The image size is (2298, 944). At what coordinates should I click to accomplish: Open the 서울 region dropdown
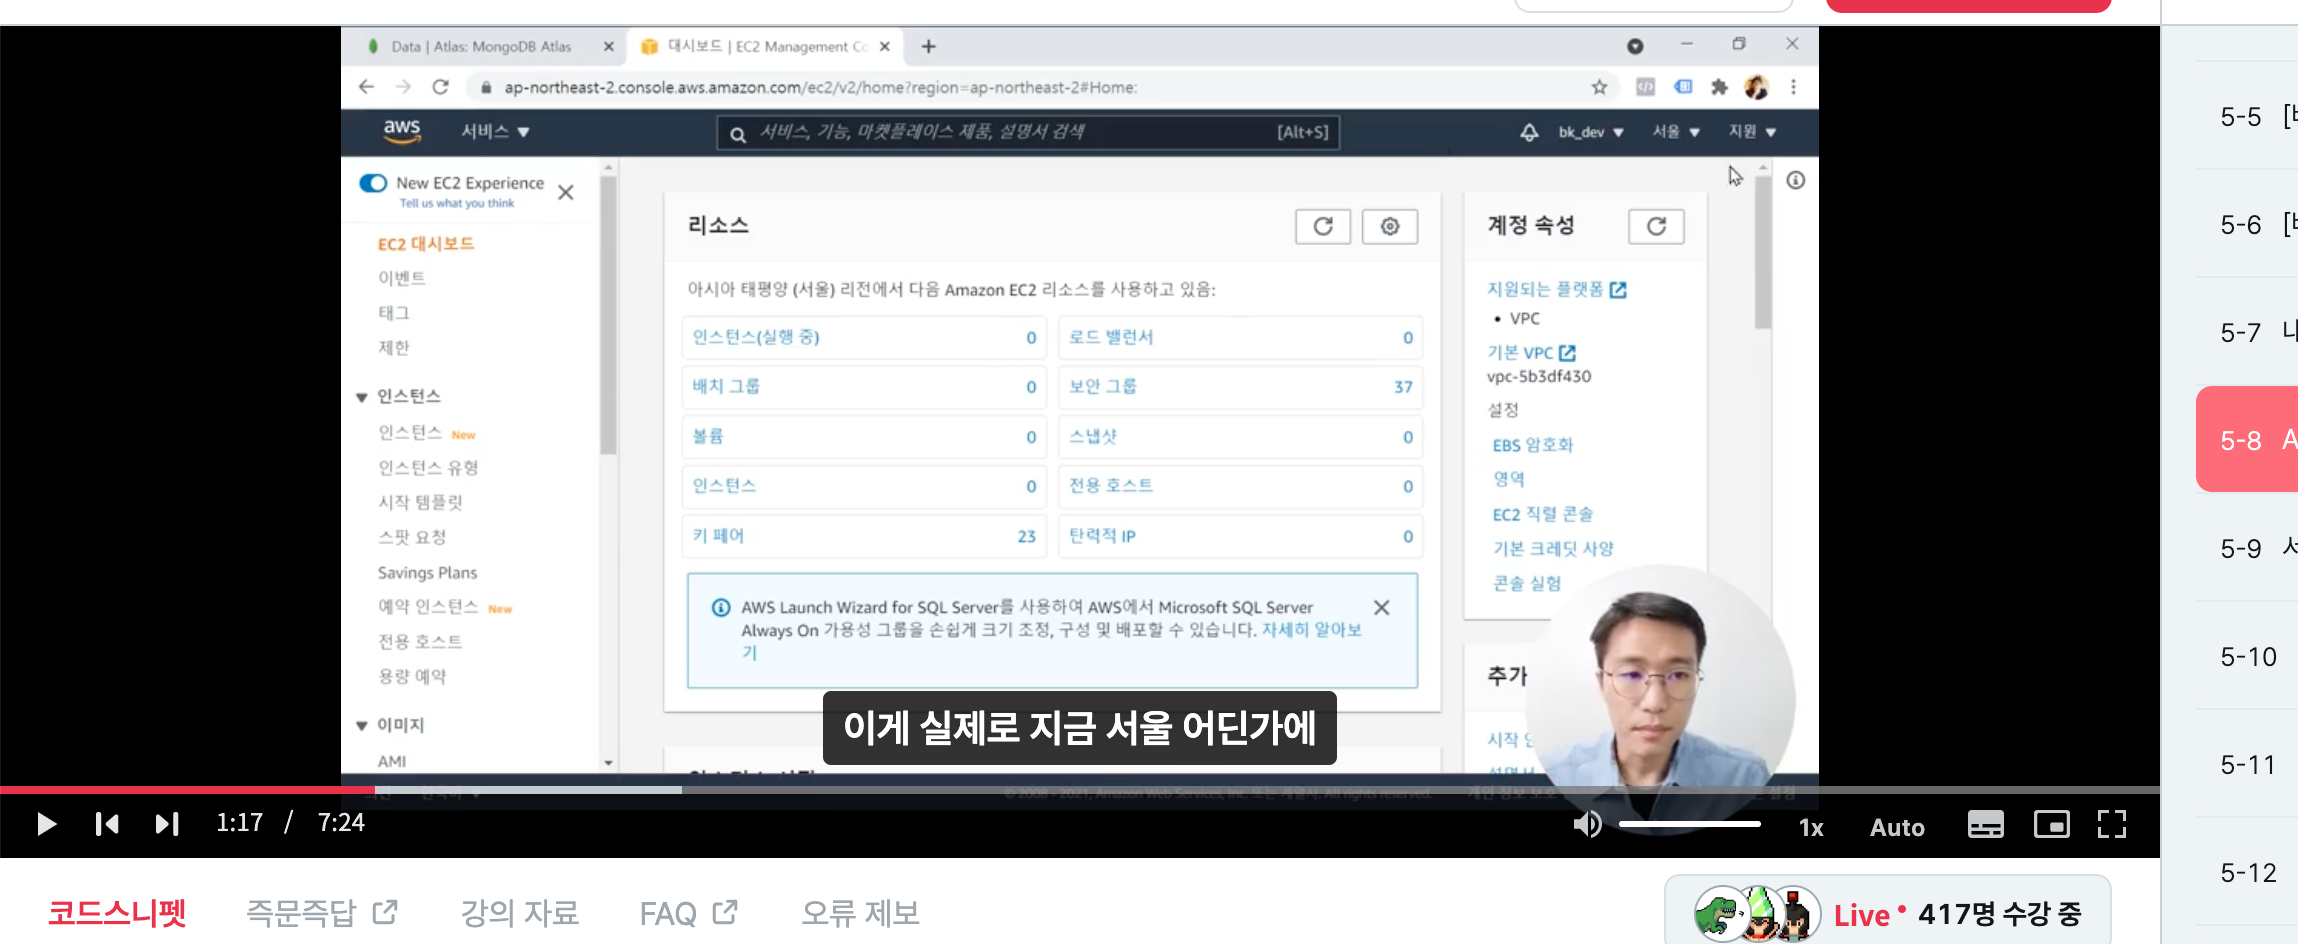[x=1676, y=132]
